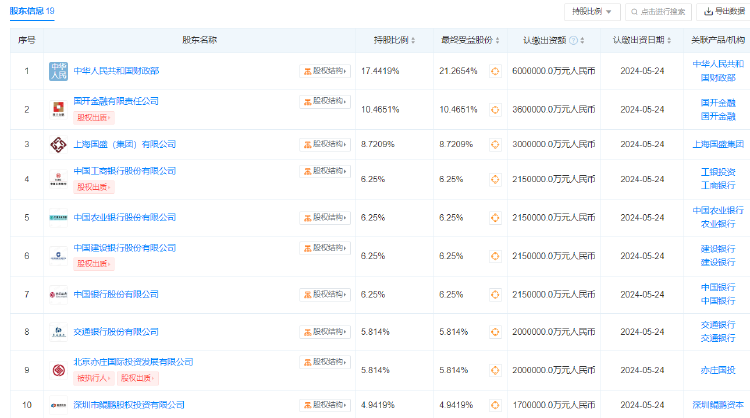750x418 pixels.
Task: Click 北京亦庄国际 red company logo
Action: point(58,370)
